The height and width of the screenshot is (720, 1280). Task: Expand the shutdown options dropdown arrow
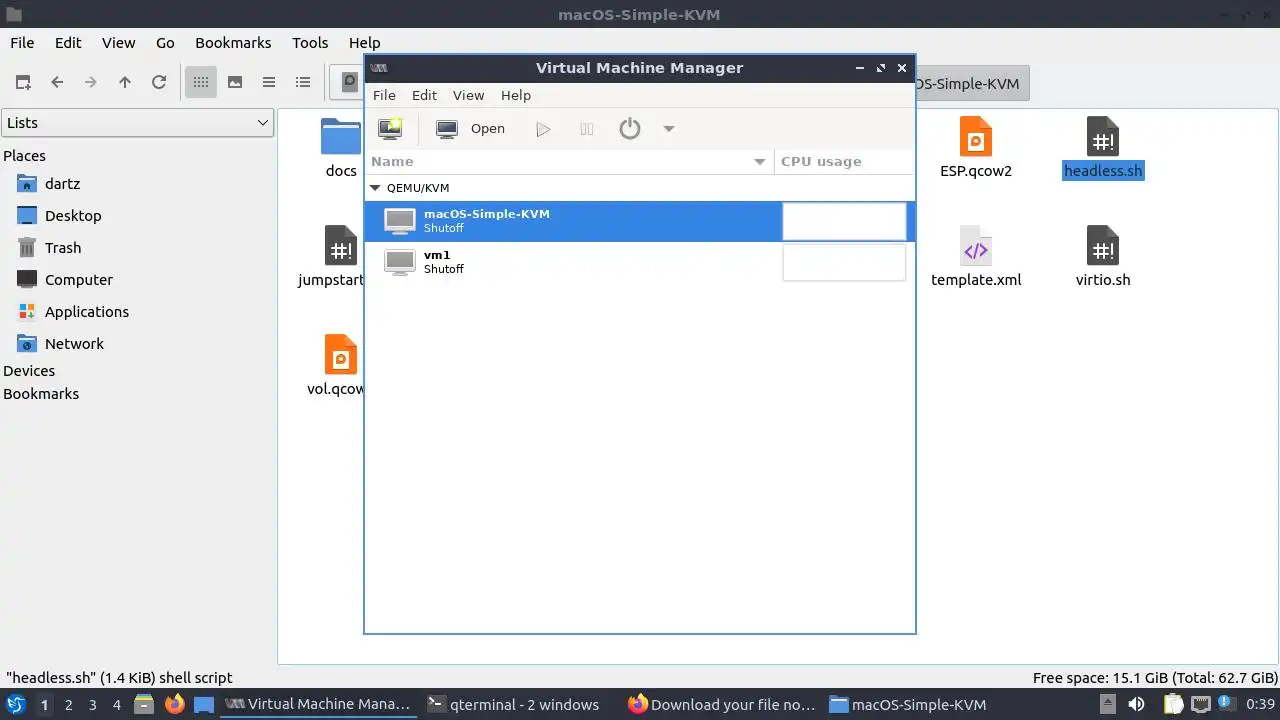[x=669, y=128]
